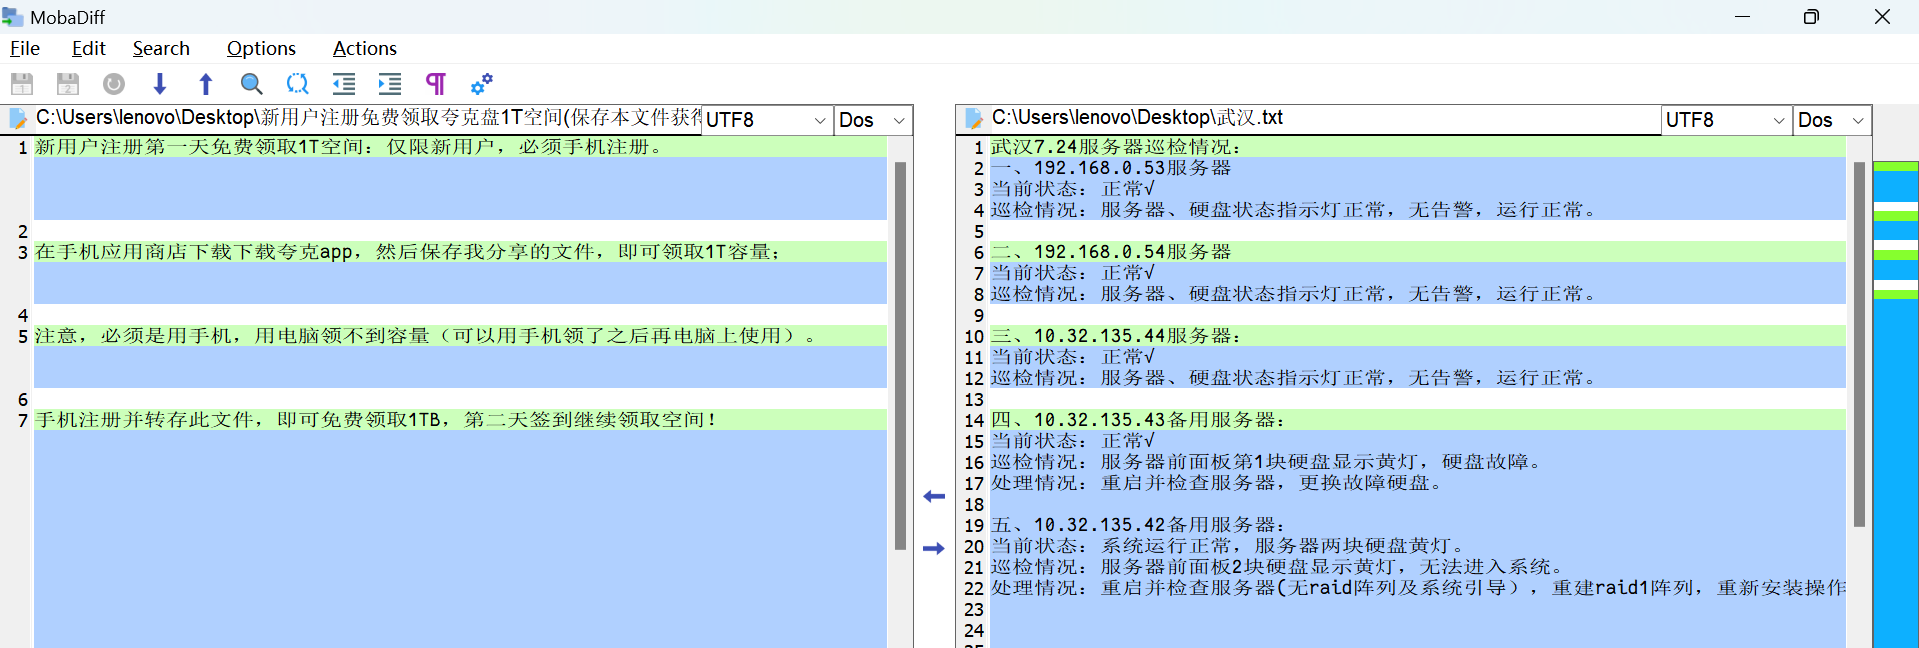
Task: Save file 1 using the toolbar icon
Action: tap(22, 84)
